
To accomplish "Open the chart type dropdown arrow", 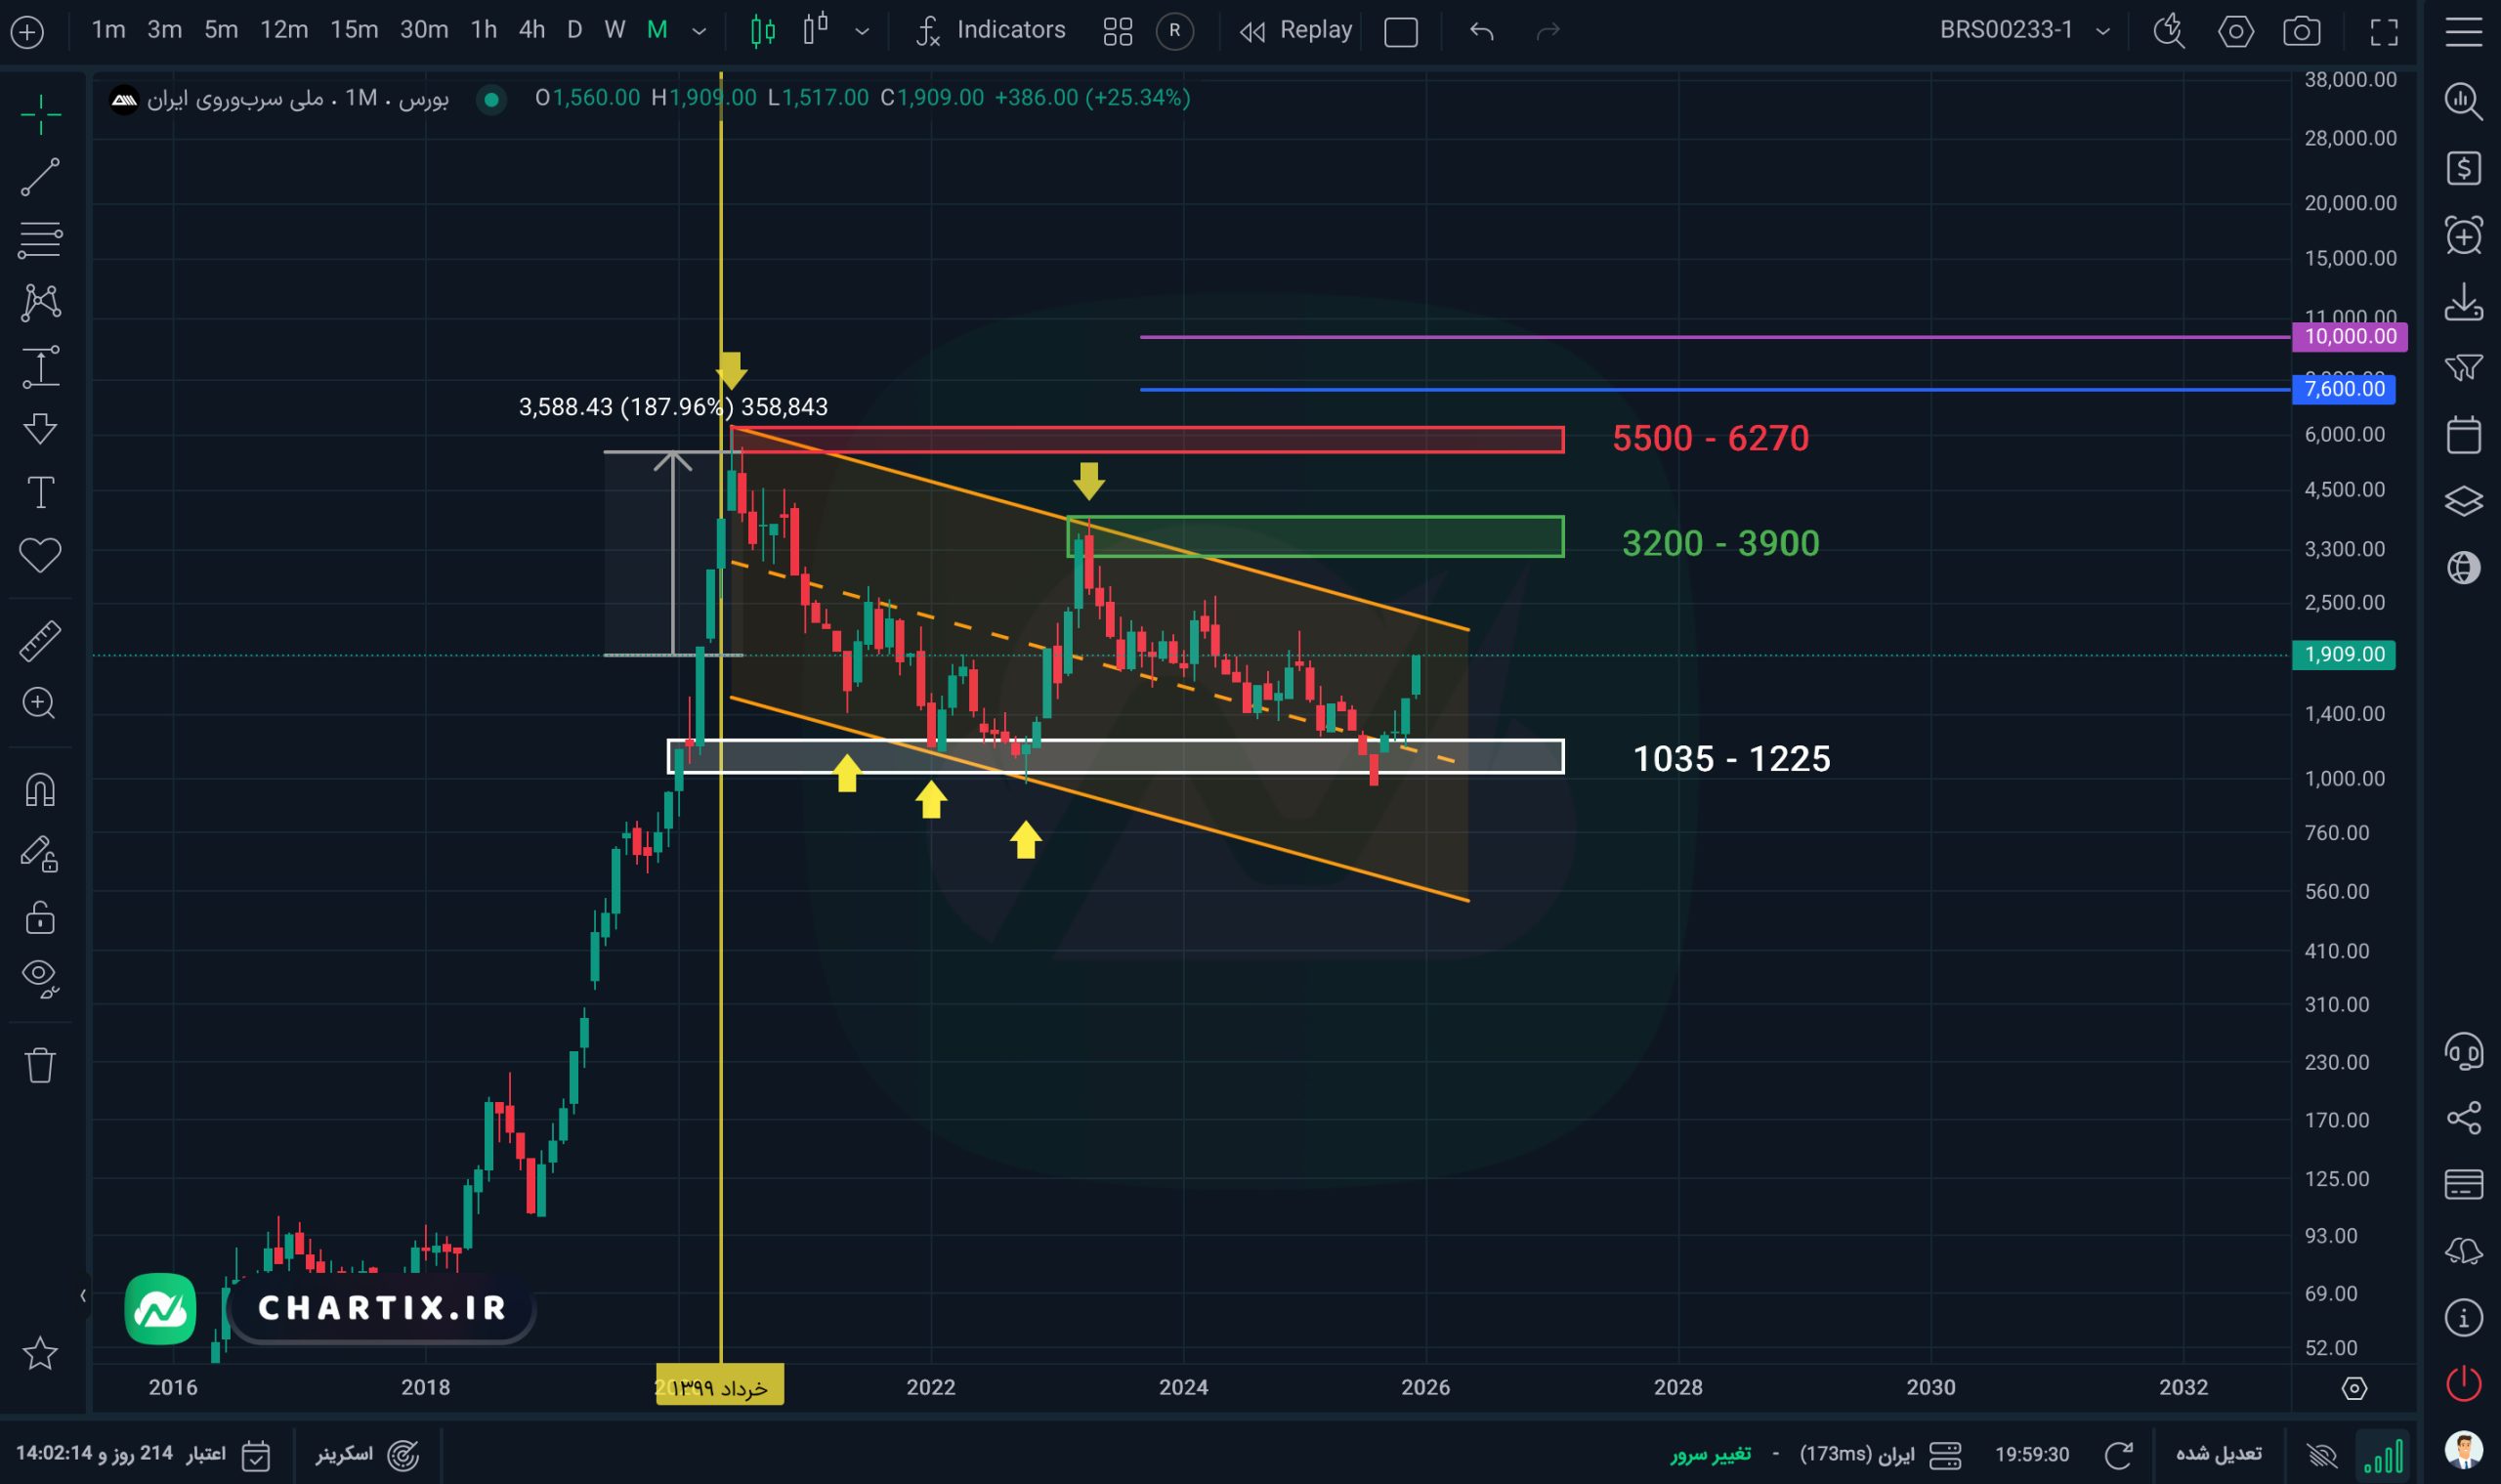I will coord(861,31).
